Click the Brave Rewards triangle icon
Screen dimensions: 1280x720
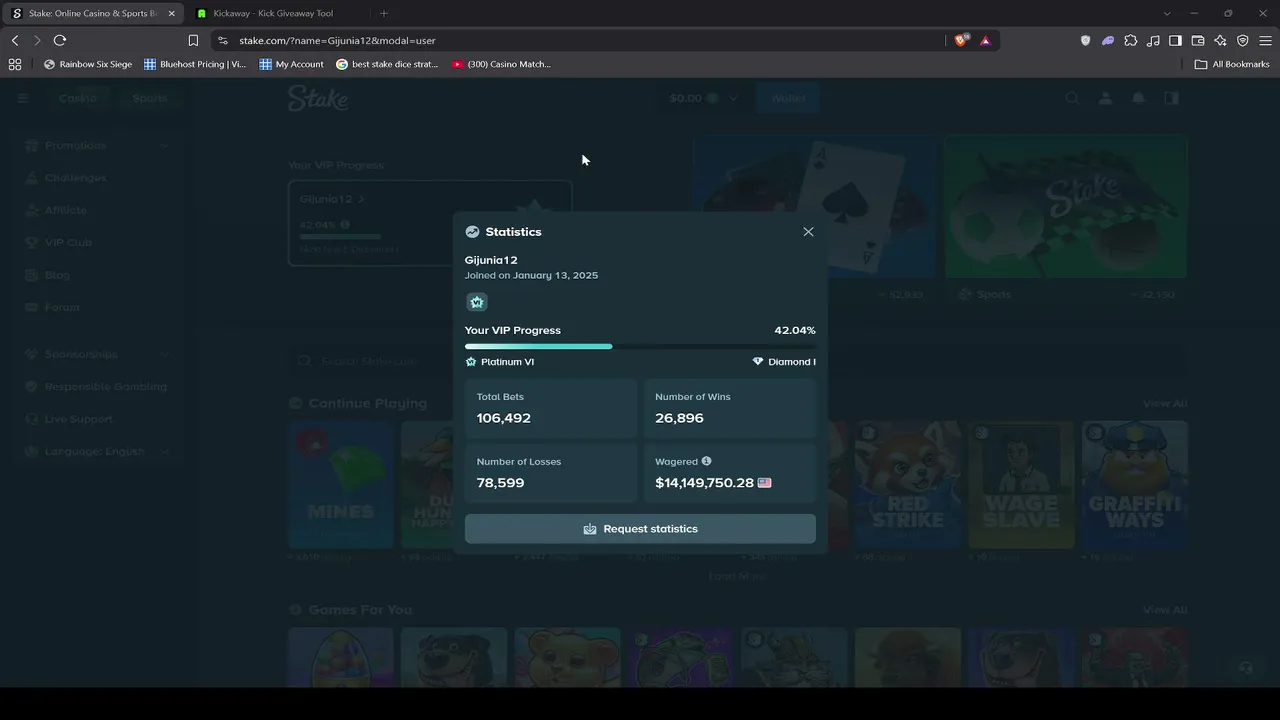tap(986, 40)
